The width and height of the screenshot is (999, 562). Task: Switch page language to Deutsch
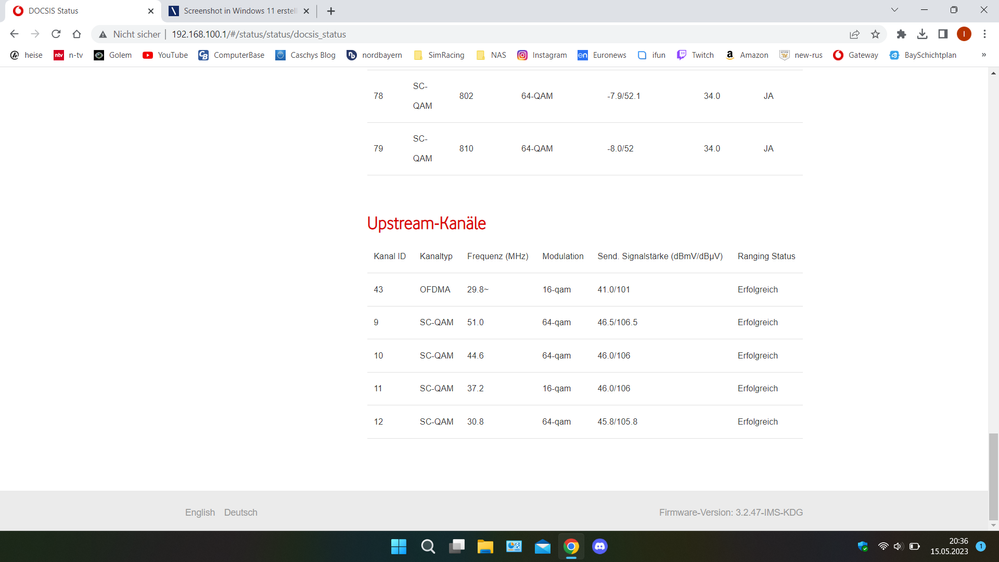tap(241, 512)
